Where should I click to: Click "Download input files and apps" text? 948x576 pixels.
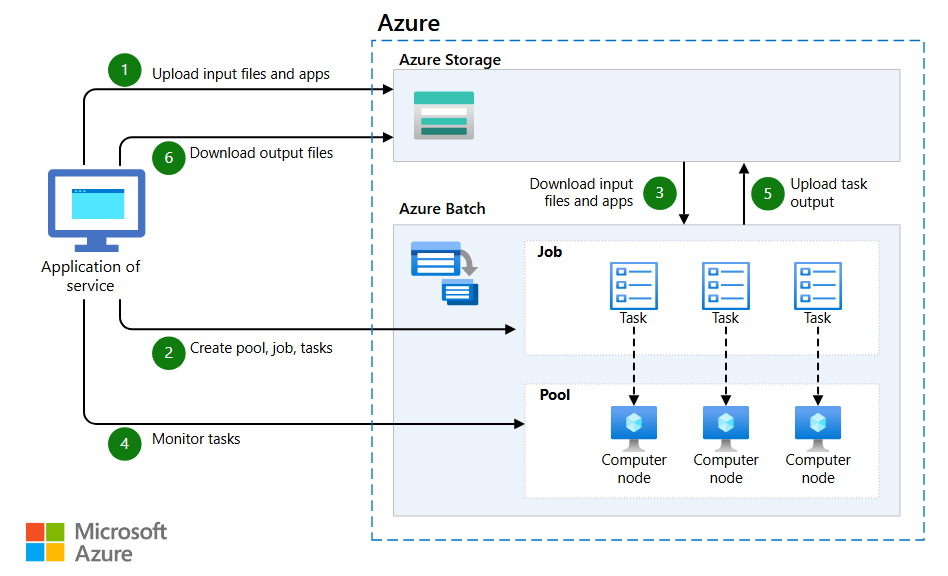[582, 192]
